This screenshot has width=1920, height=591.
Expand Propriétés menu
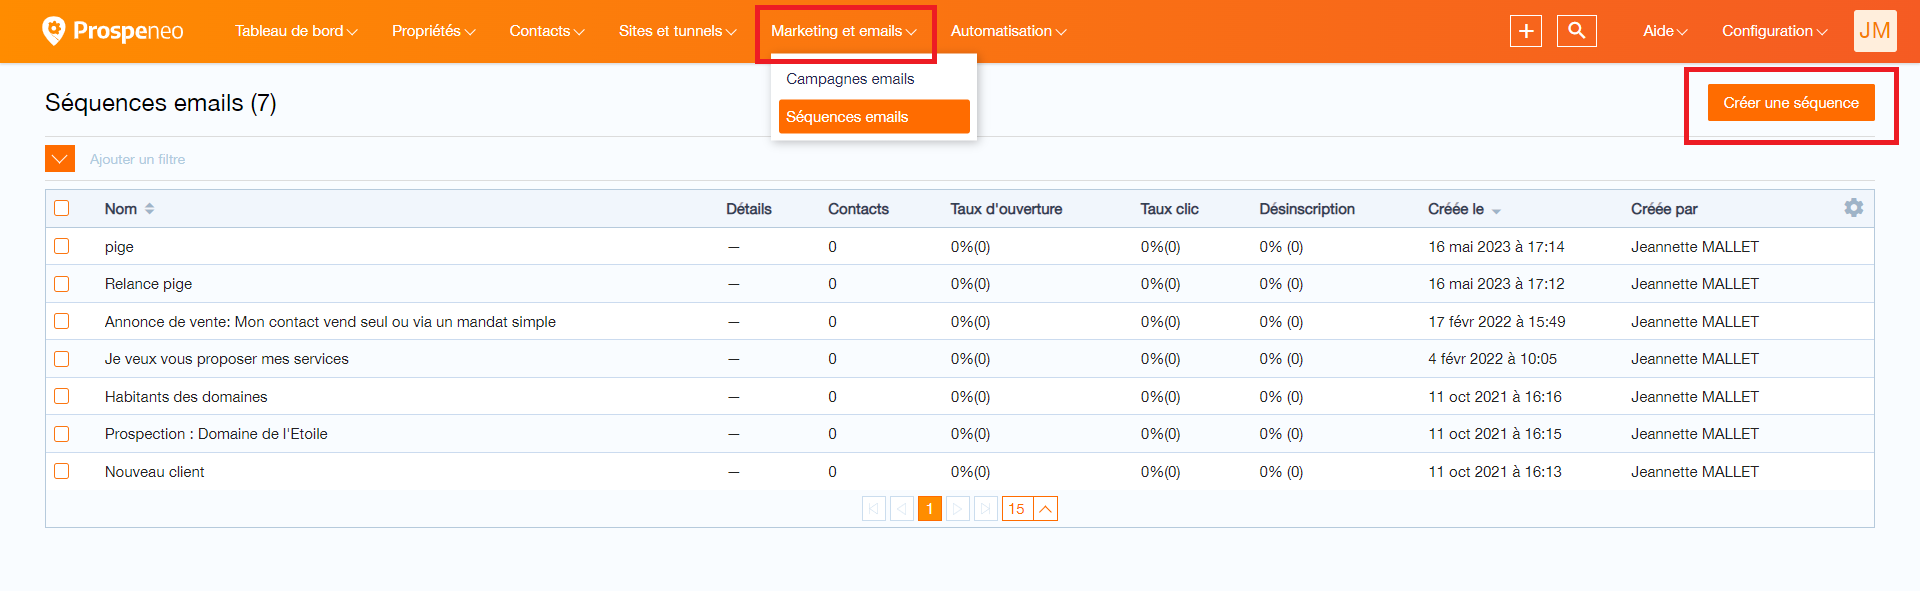[433, 31]
